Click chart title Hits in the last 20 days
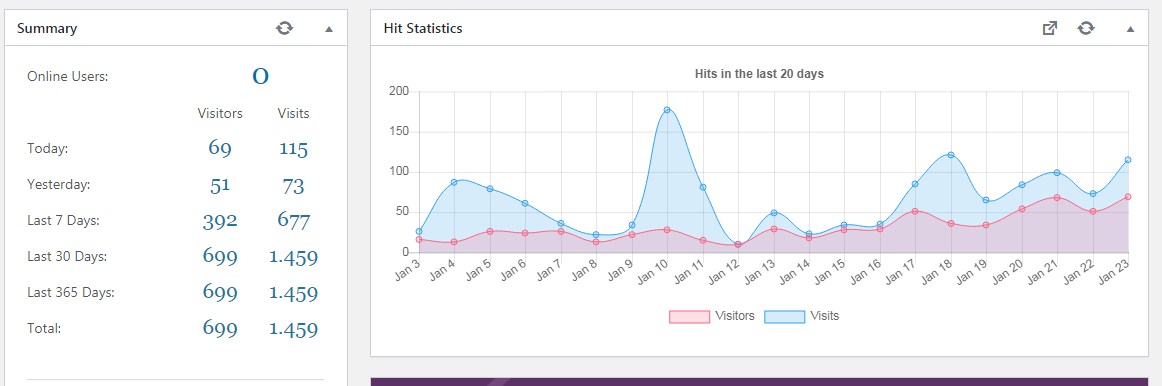 click(x=759, y=74)
